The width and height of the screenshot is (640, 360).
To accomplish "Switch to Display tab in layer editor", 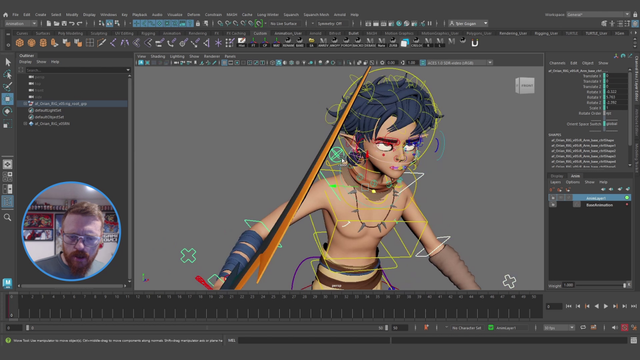I will point(557,176).
